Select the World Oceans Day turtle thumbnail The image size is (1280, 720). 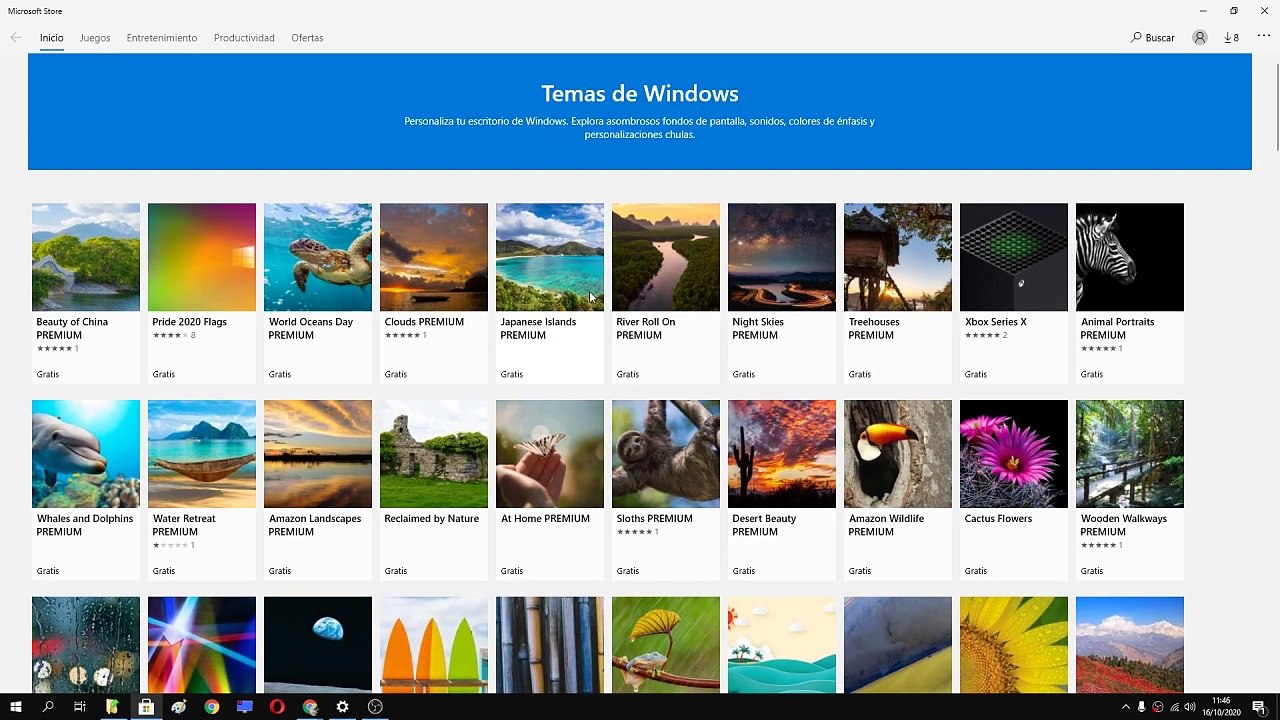[318, 257]
